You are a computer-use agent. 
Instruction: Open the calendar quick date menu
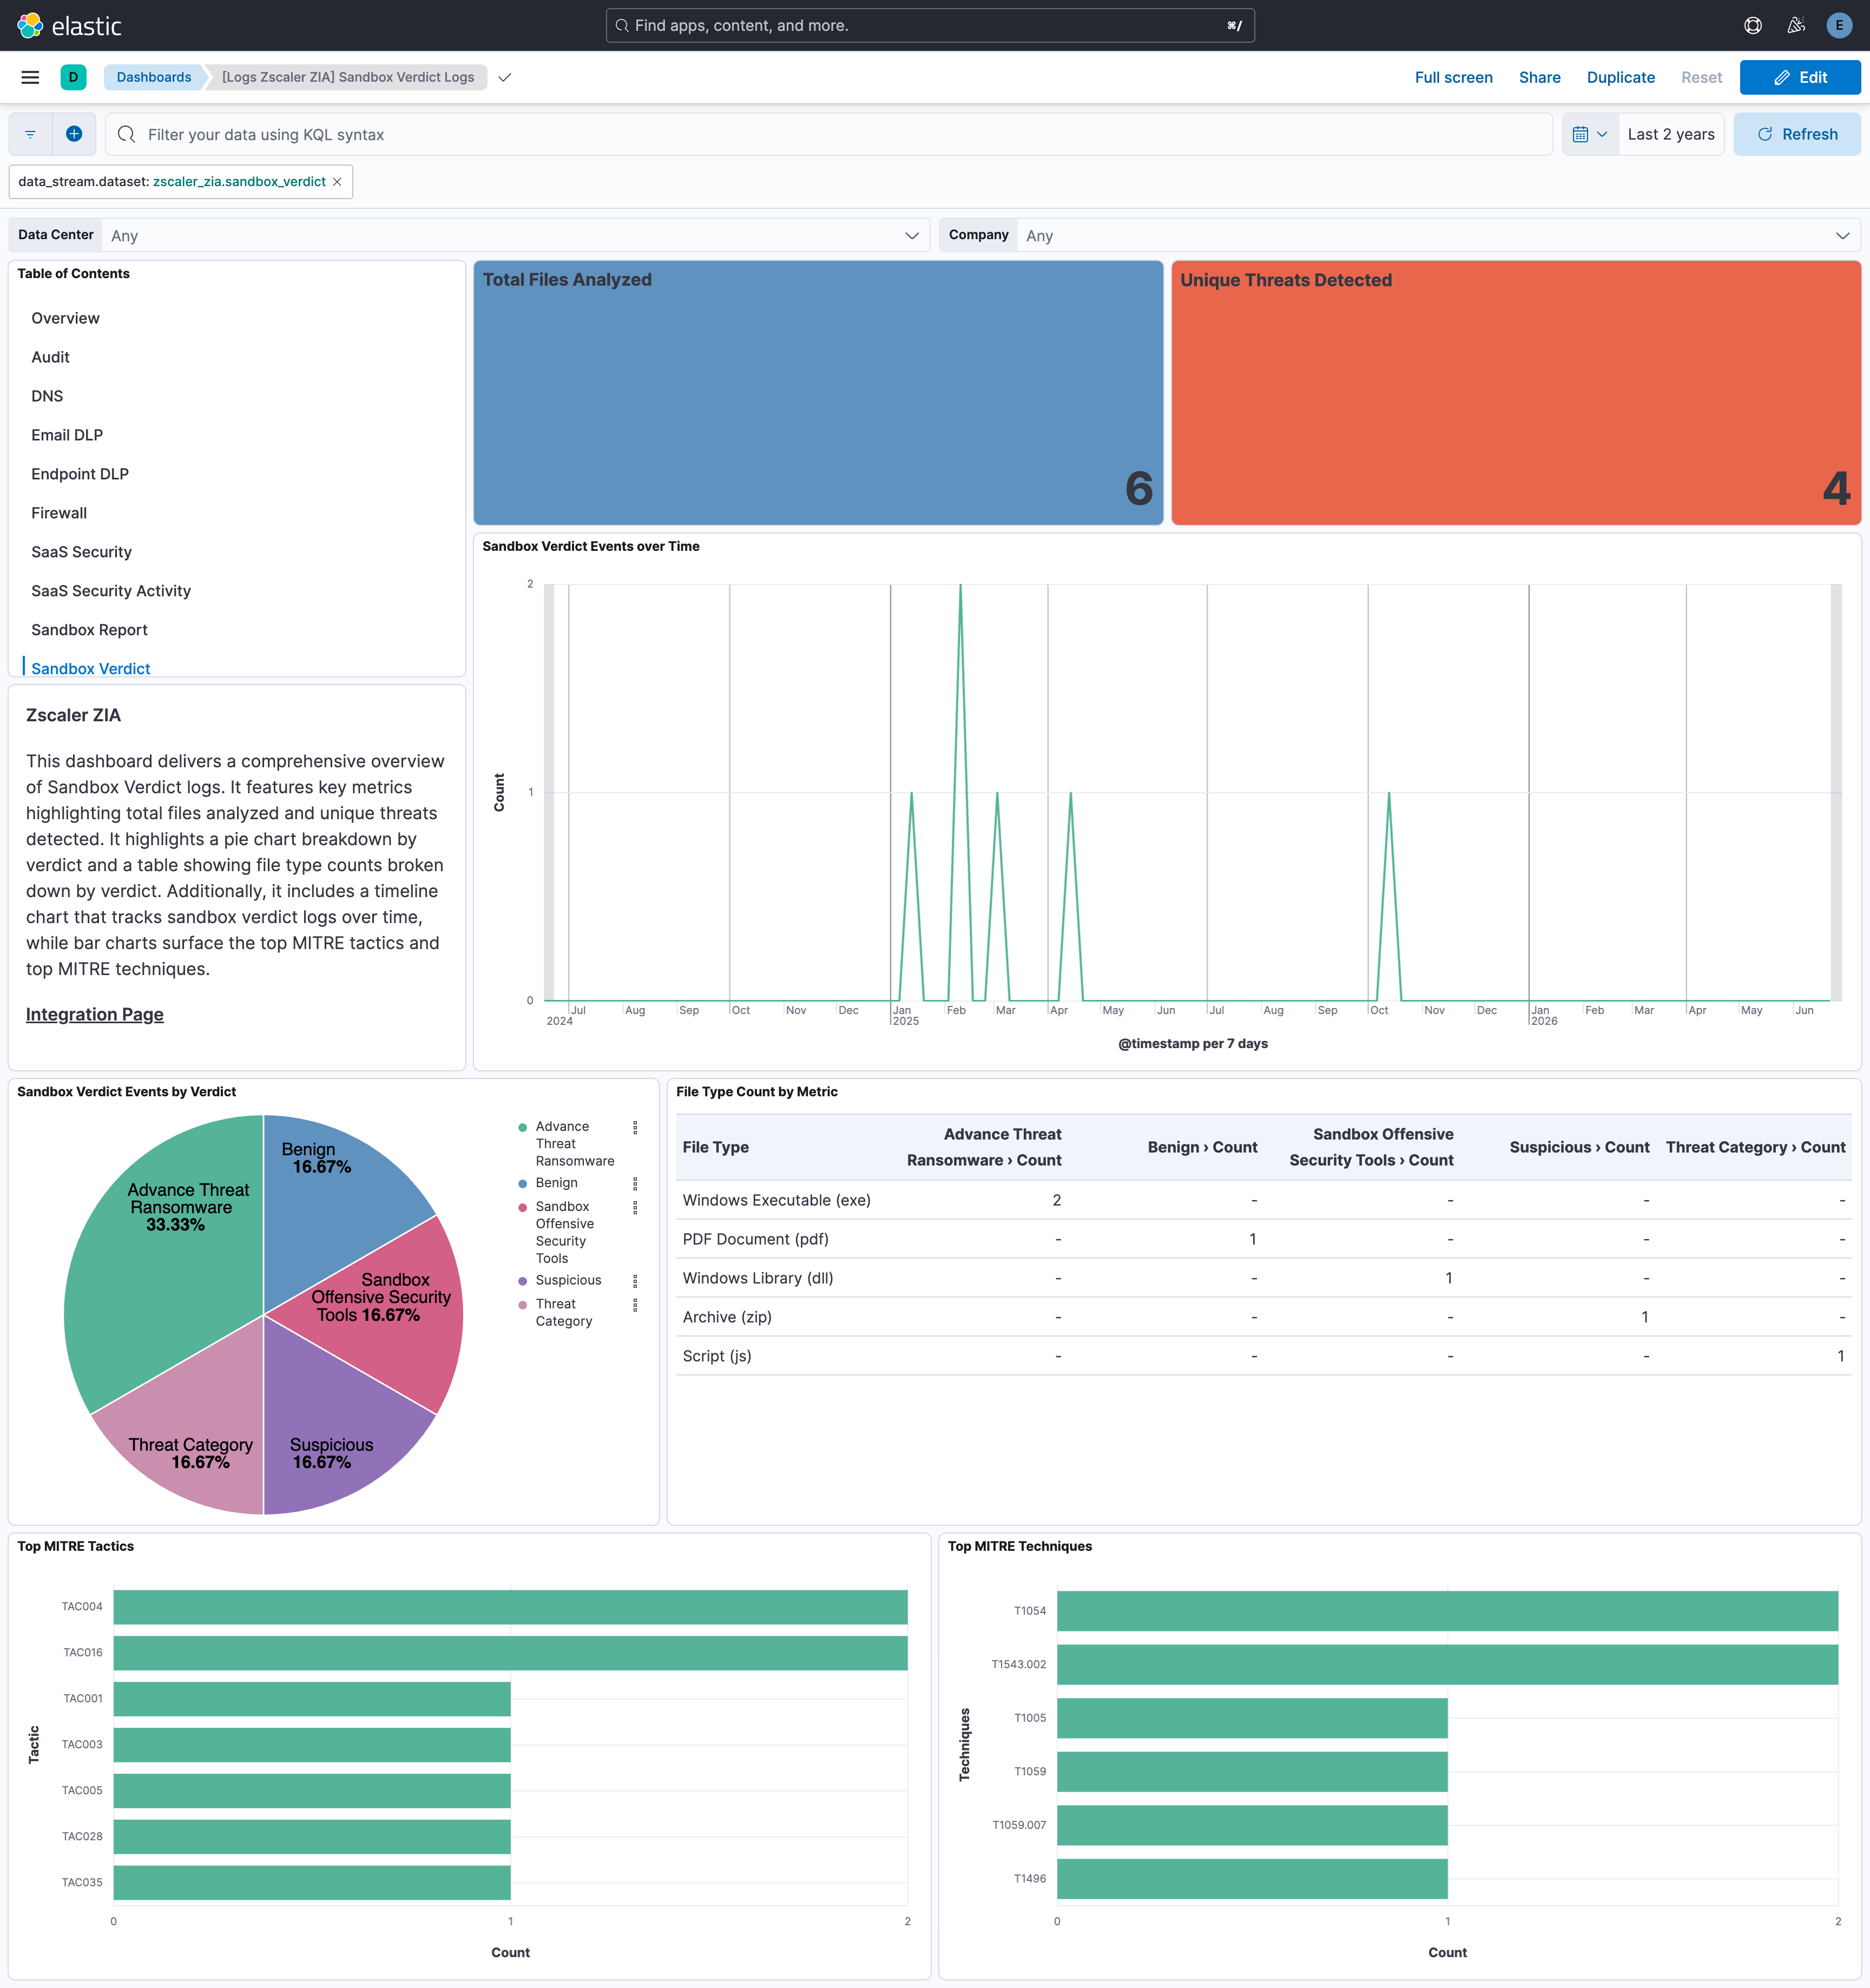pyautogui.click(x=1589, y=134)
